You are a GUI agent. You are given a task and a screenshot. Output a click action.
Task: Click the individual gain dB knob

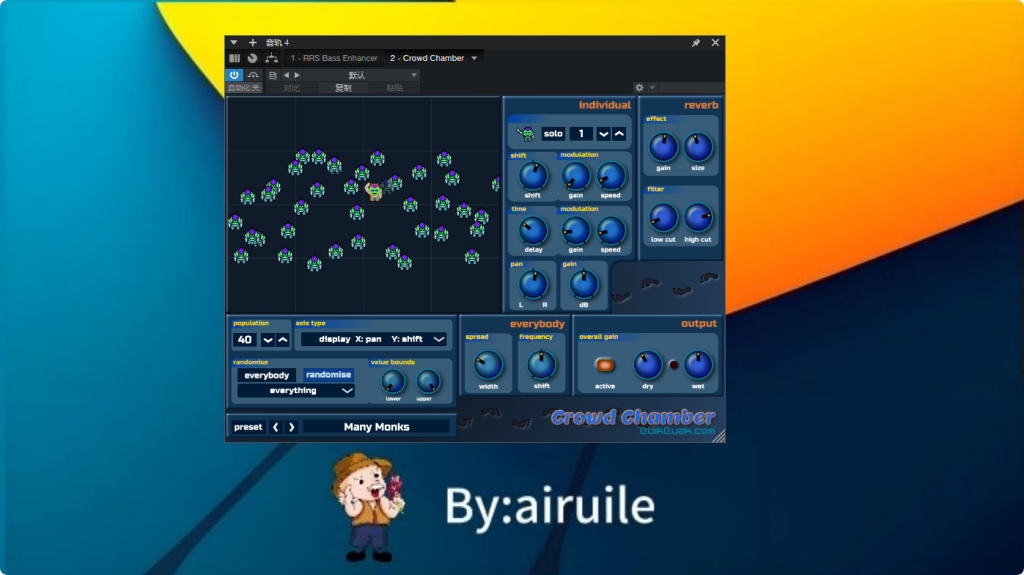583,285
